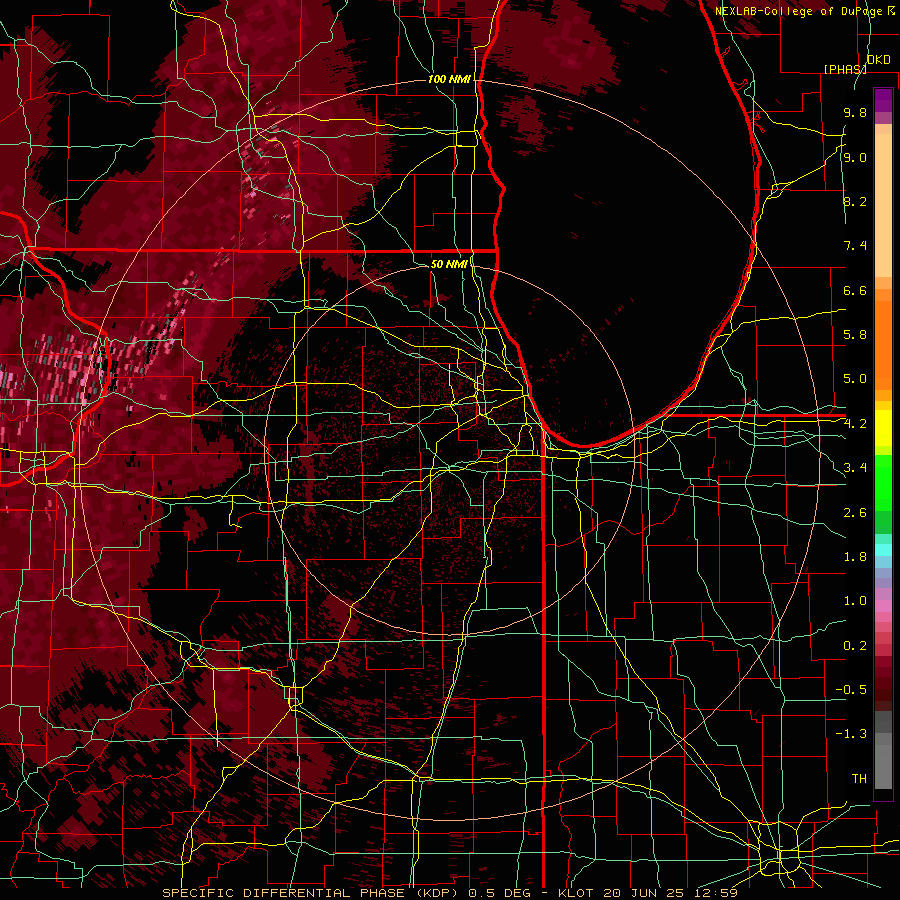This screenshot has height=900, width=900.
Task: Click the -0.5 scale value
Action: [851, 689]
